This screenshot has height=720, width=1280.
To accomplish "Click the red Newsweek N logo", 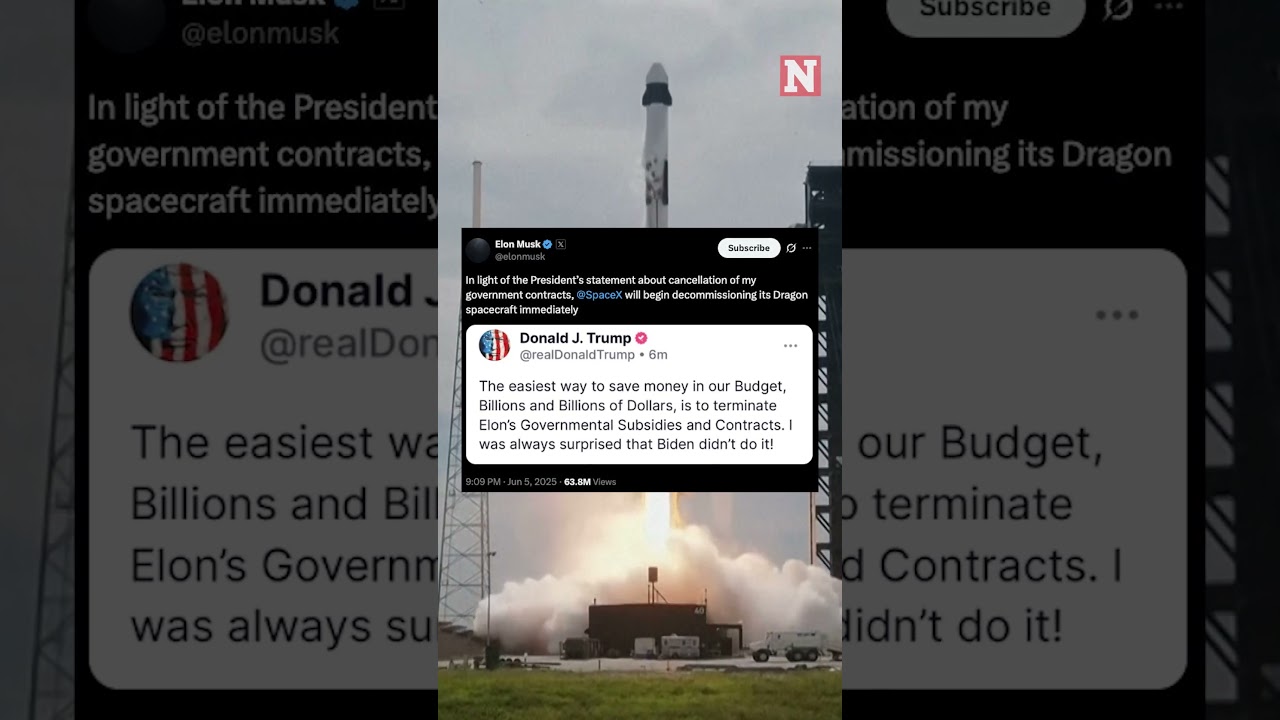I will 800,76.
